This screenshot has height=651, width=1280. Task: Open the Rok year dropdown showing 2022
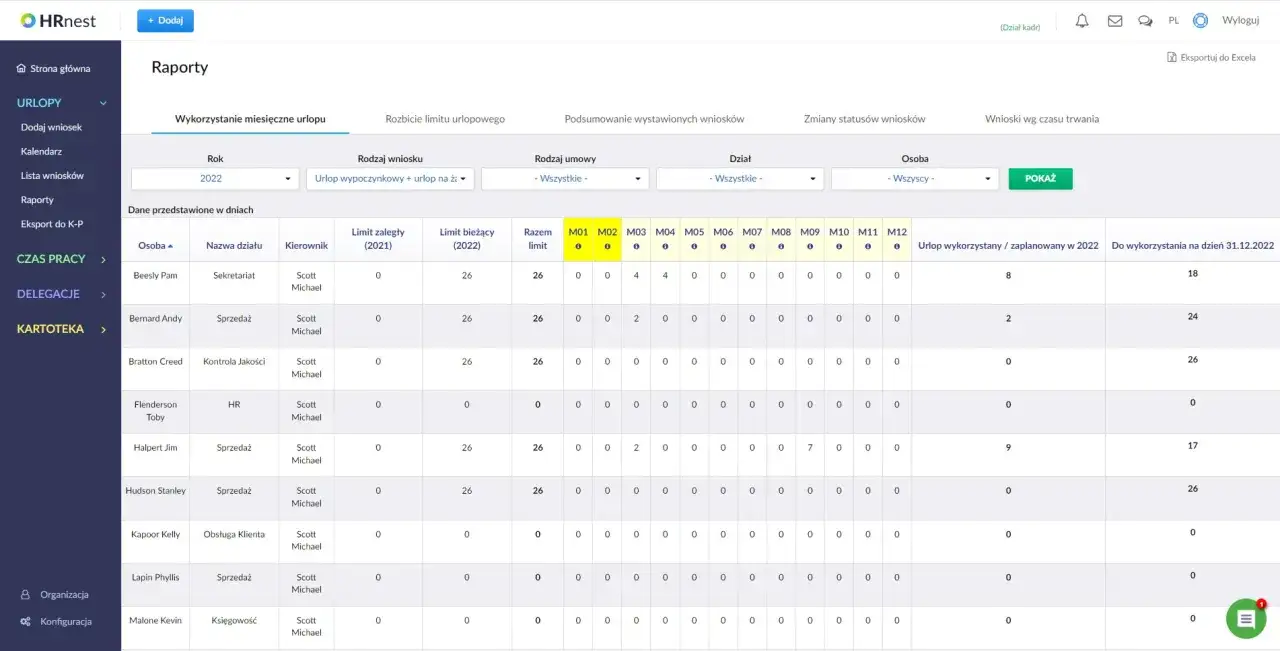point(215,178)
